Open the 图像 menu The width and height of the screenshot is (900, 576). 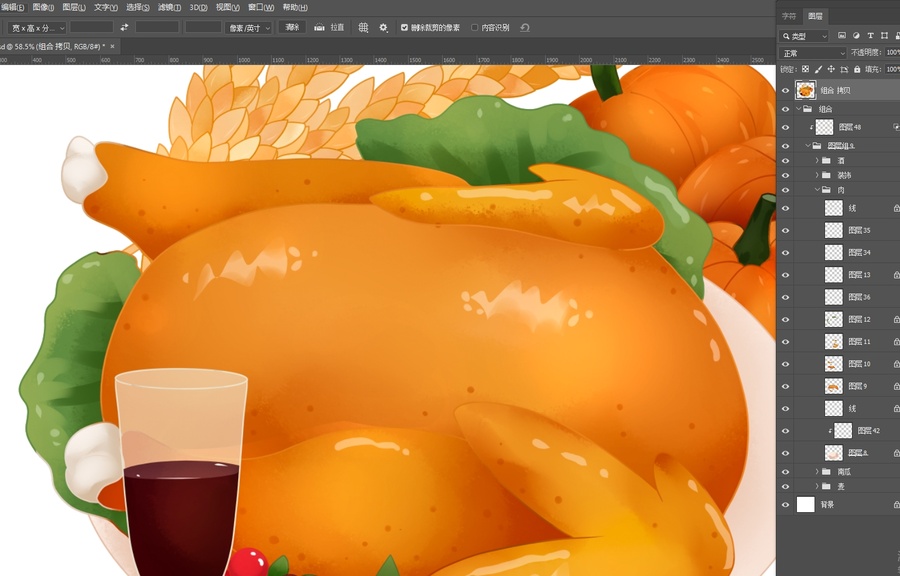point(43,7)
